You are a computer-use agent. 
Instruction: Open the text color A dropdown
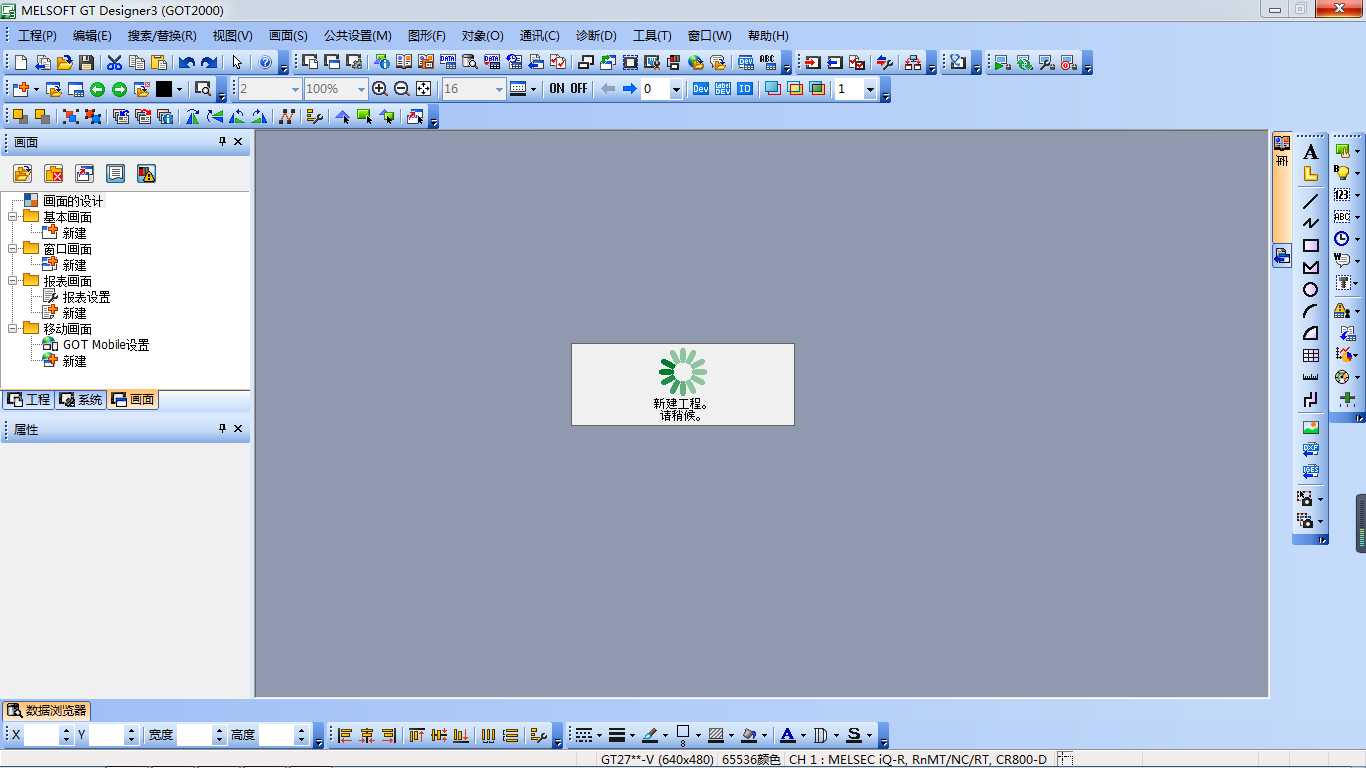coord(803,735)
